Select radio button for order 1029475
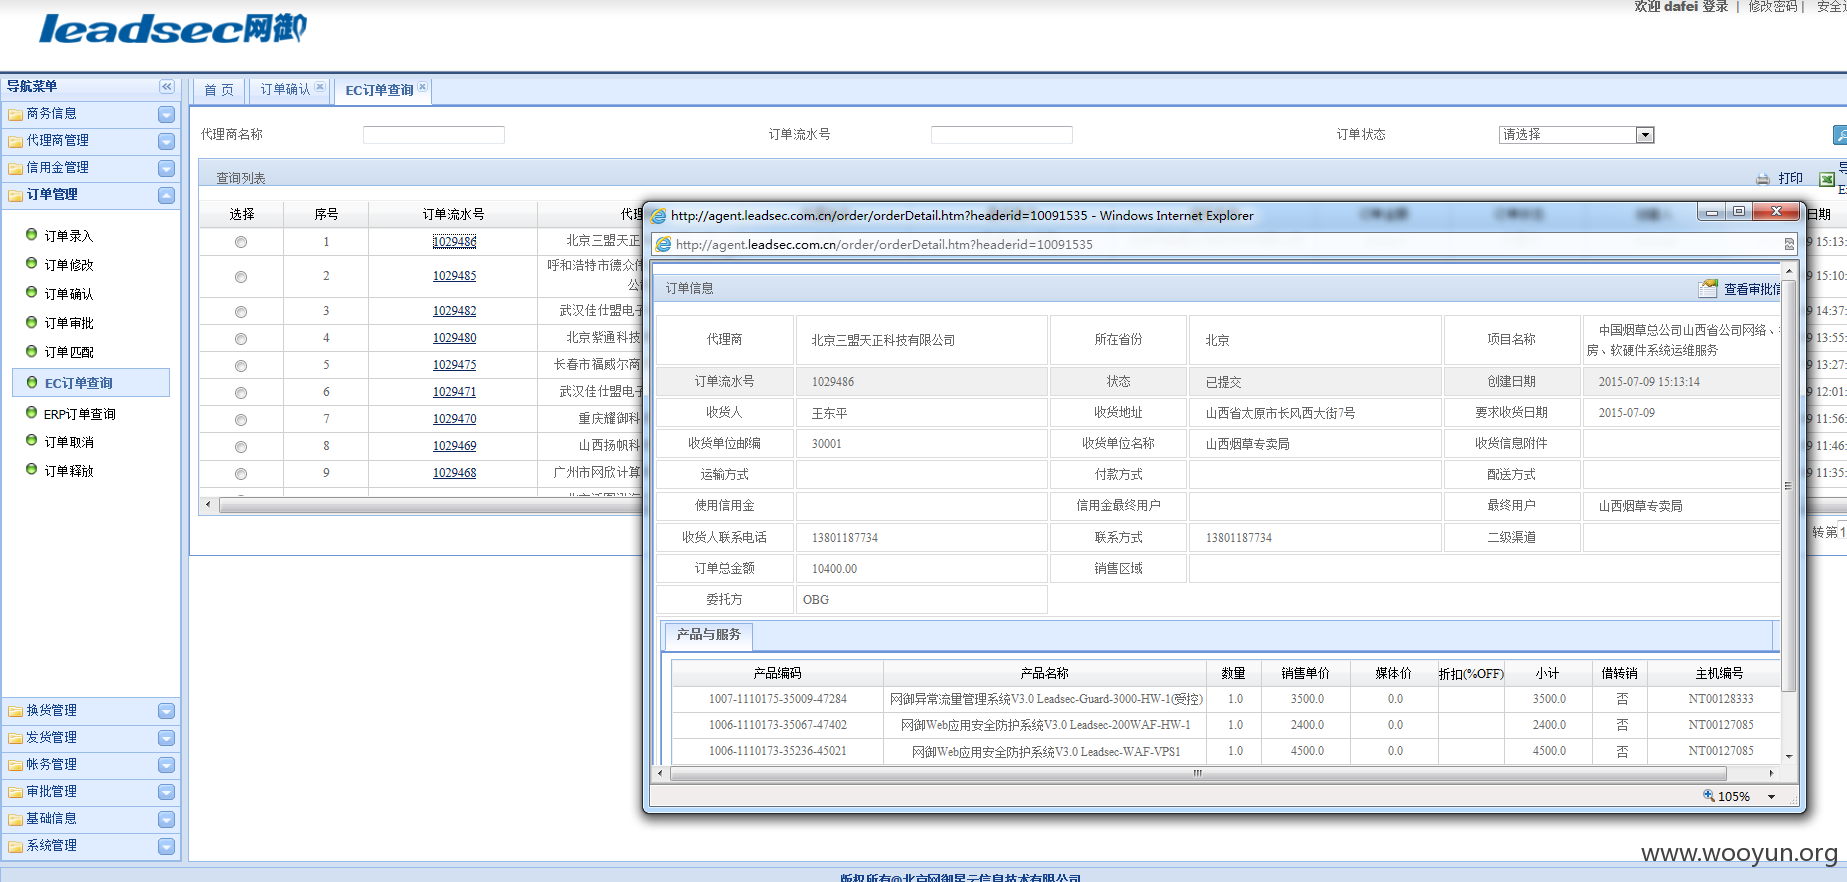The width and height of the screenshot is (1847, 882). [x=241, y=366]
